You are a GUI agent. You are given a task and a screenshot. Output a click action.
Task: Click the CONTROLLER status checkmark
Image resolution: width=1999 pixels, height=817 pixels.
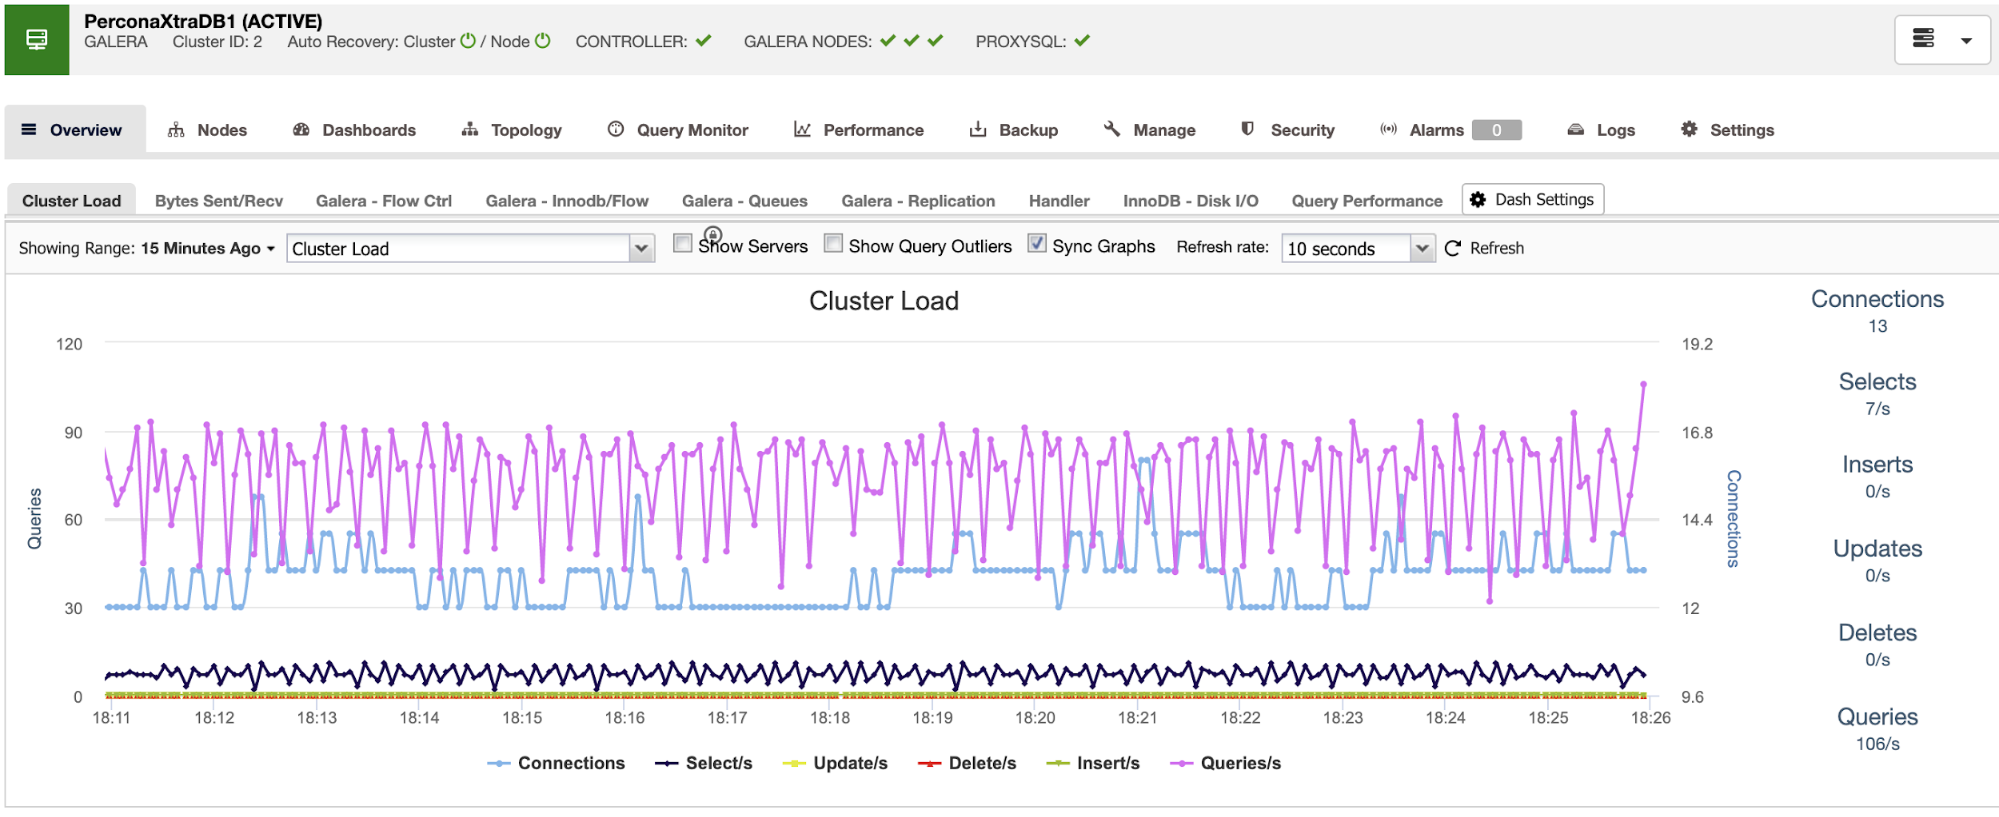click(x=704, y=41)
